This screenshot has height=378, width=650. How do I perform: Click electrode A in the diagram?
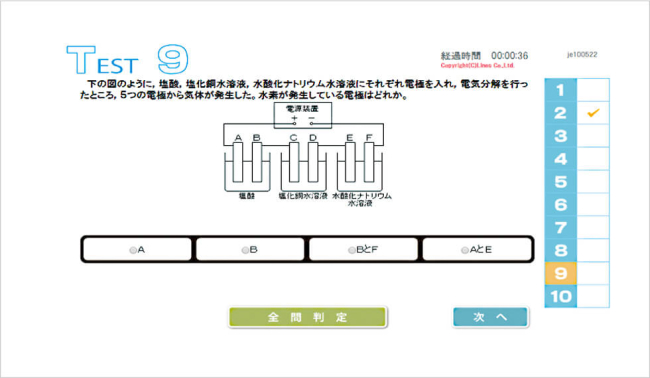238,162
